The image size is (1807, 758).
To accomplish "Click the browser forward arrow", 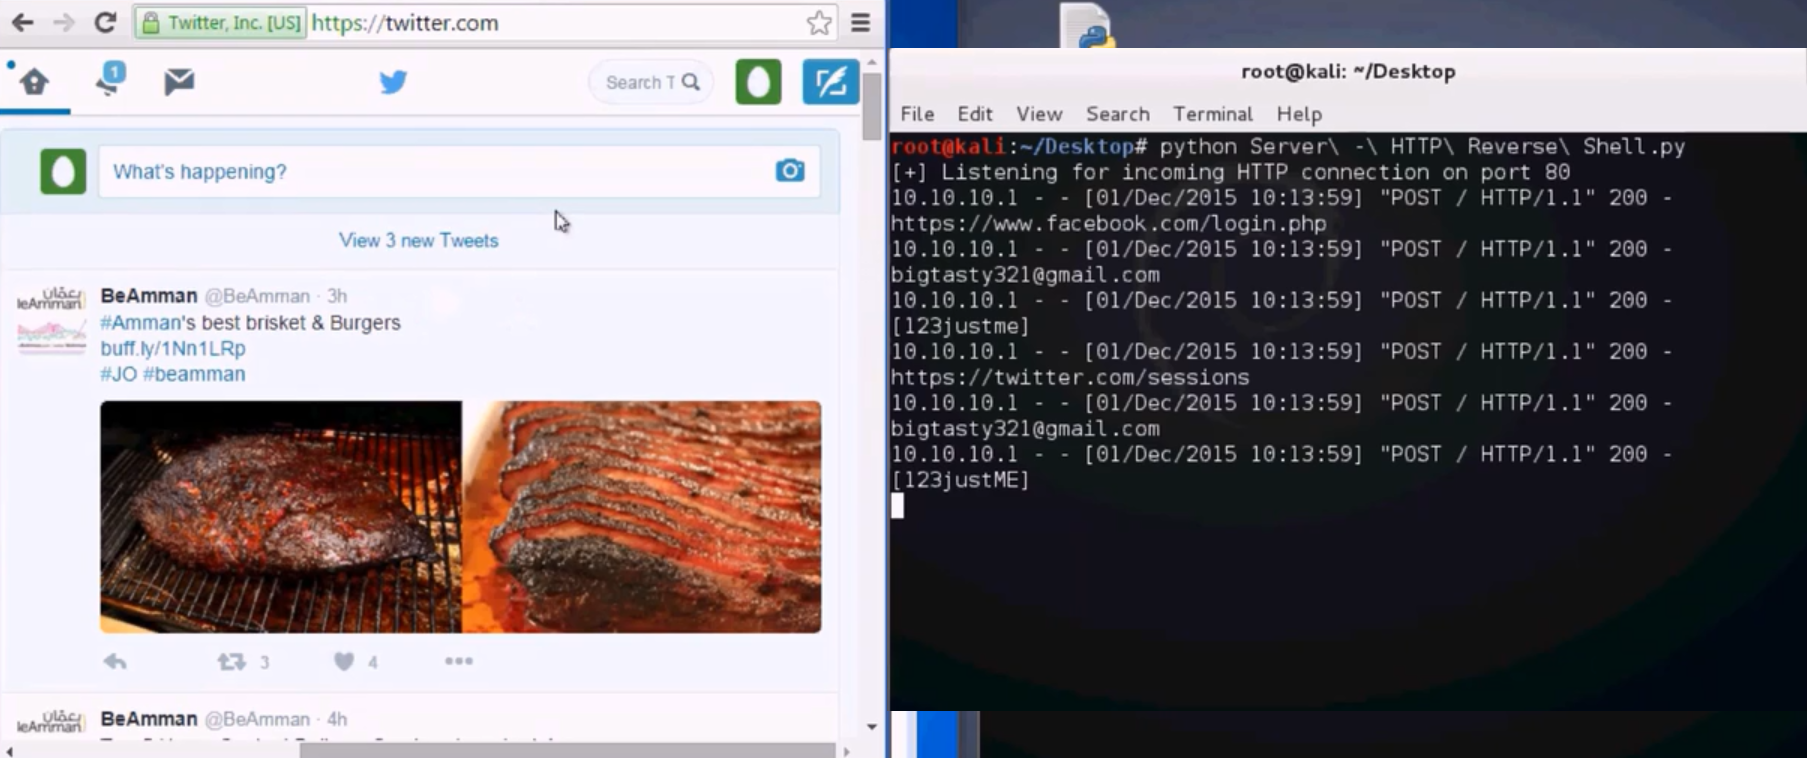I will pyautogui.click(x=64, y=22).
